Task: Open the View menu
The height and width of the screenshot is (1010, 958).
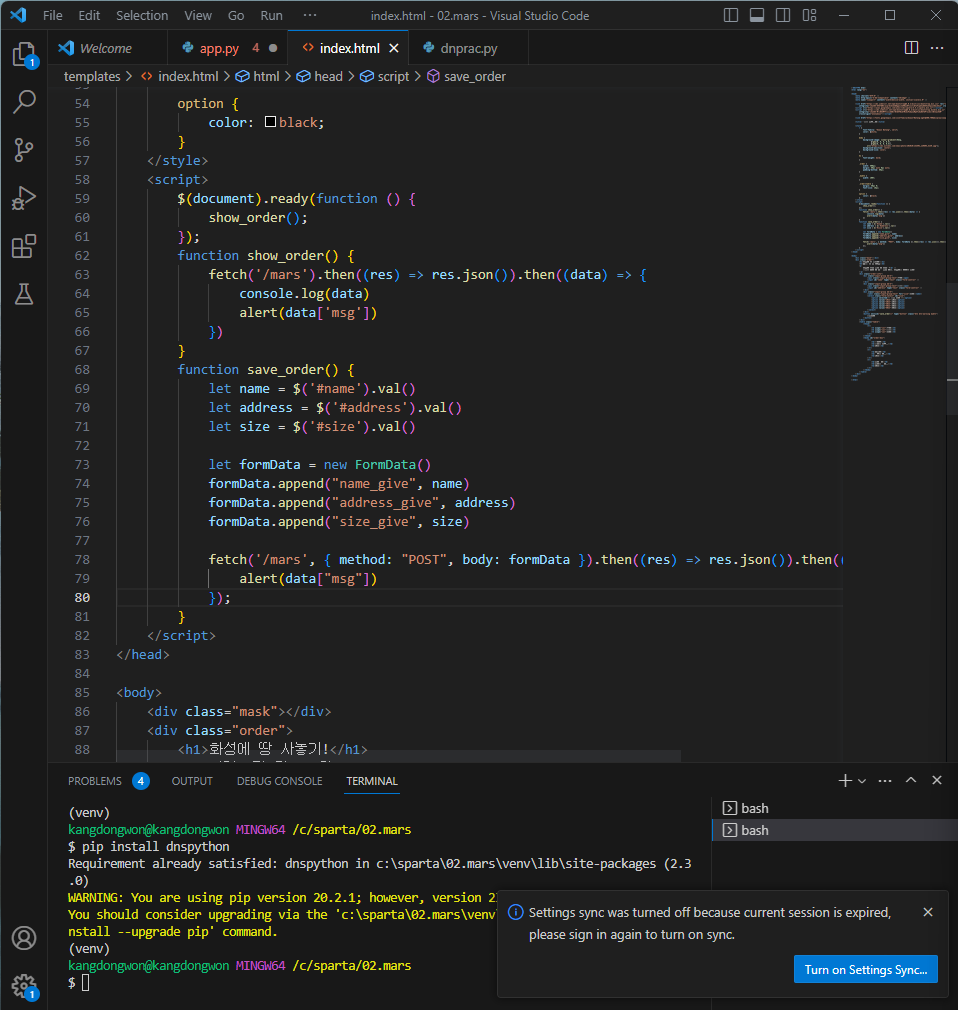Action: (x=198, y=15)
